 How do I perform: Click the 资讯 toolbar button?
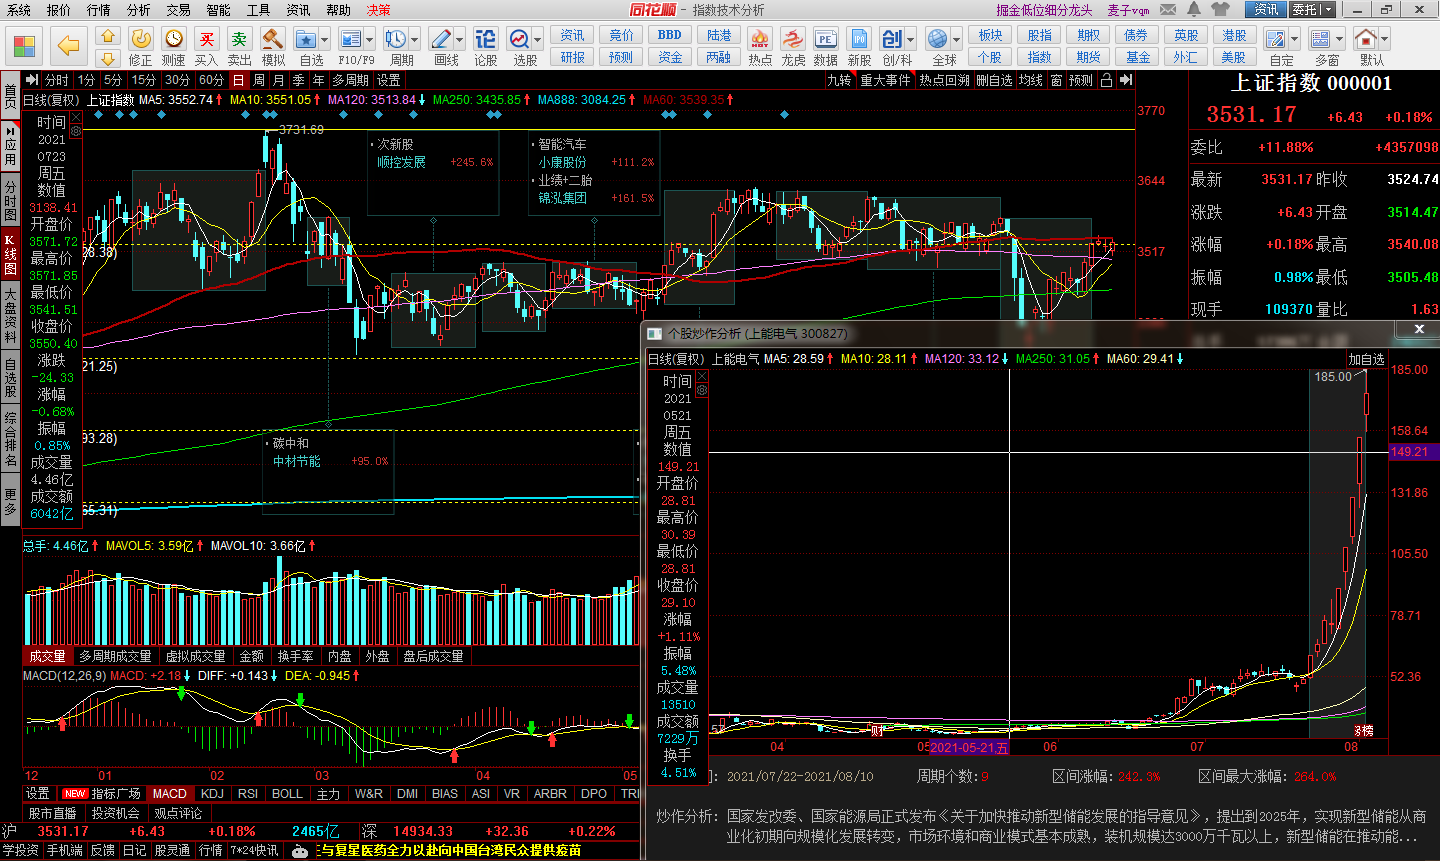572,35
